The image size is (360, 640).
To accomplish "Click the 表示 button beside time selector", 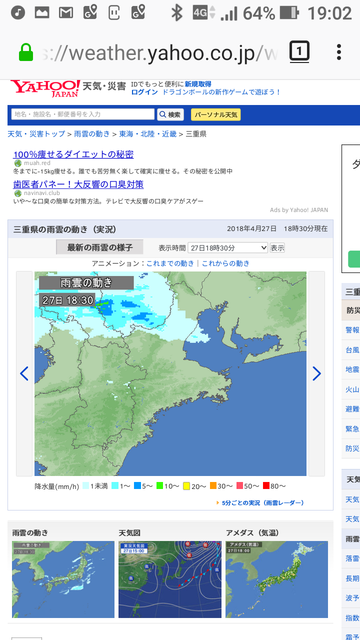I will [277, 248].
